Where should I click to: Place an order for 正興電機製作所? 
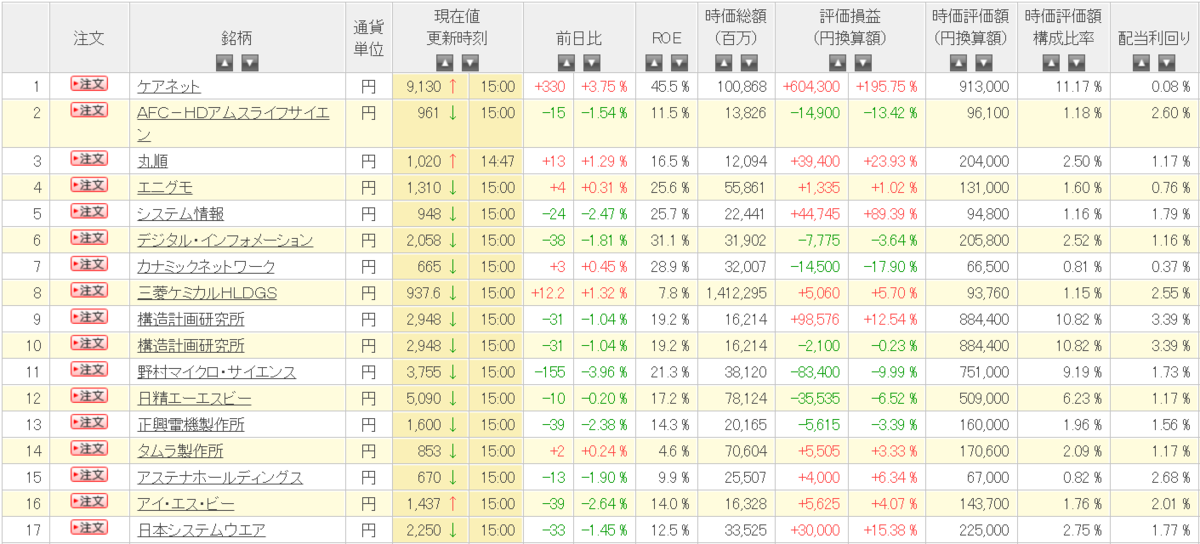(x=89, y=422)
